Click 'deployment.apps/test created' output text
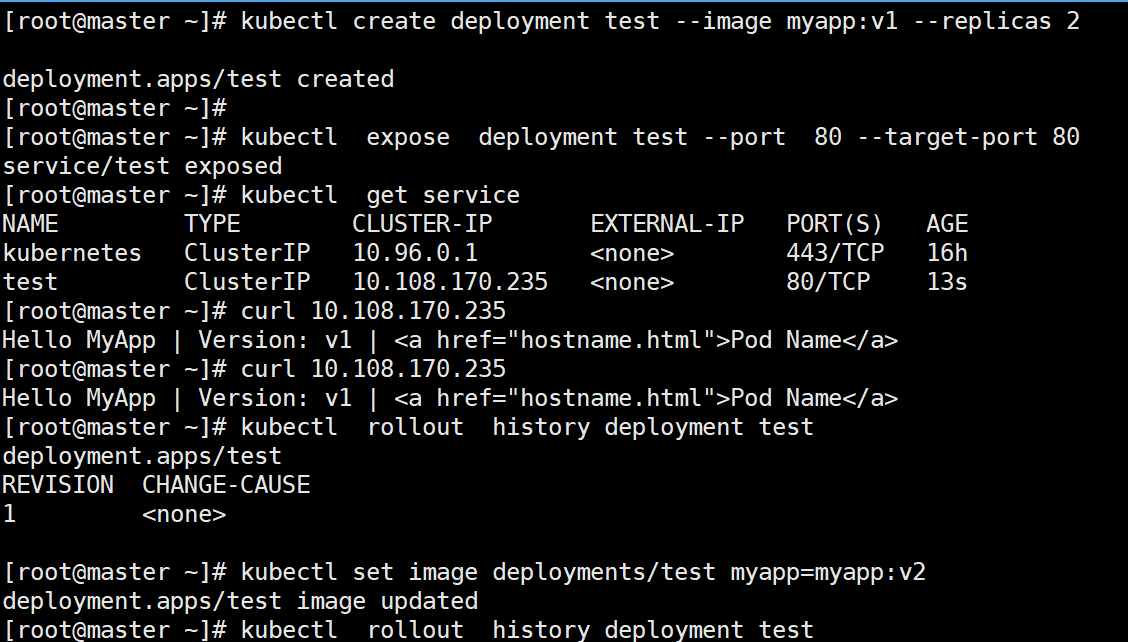The width and height of the screenshot is (1128, 642). tap(199, 79)
